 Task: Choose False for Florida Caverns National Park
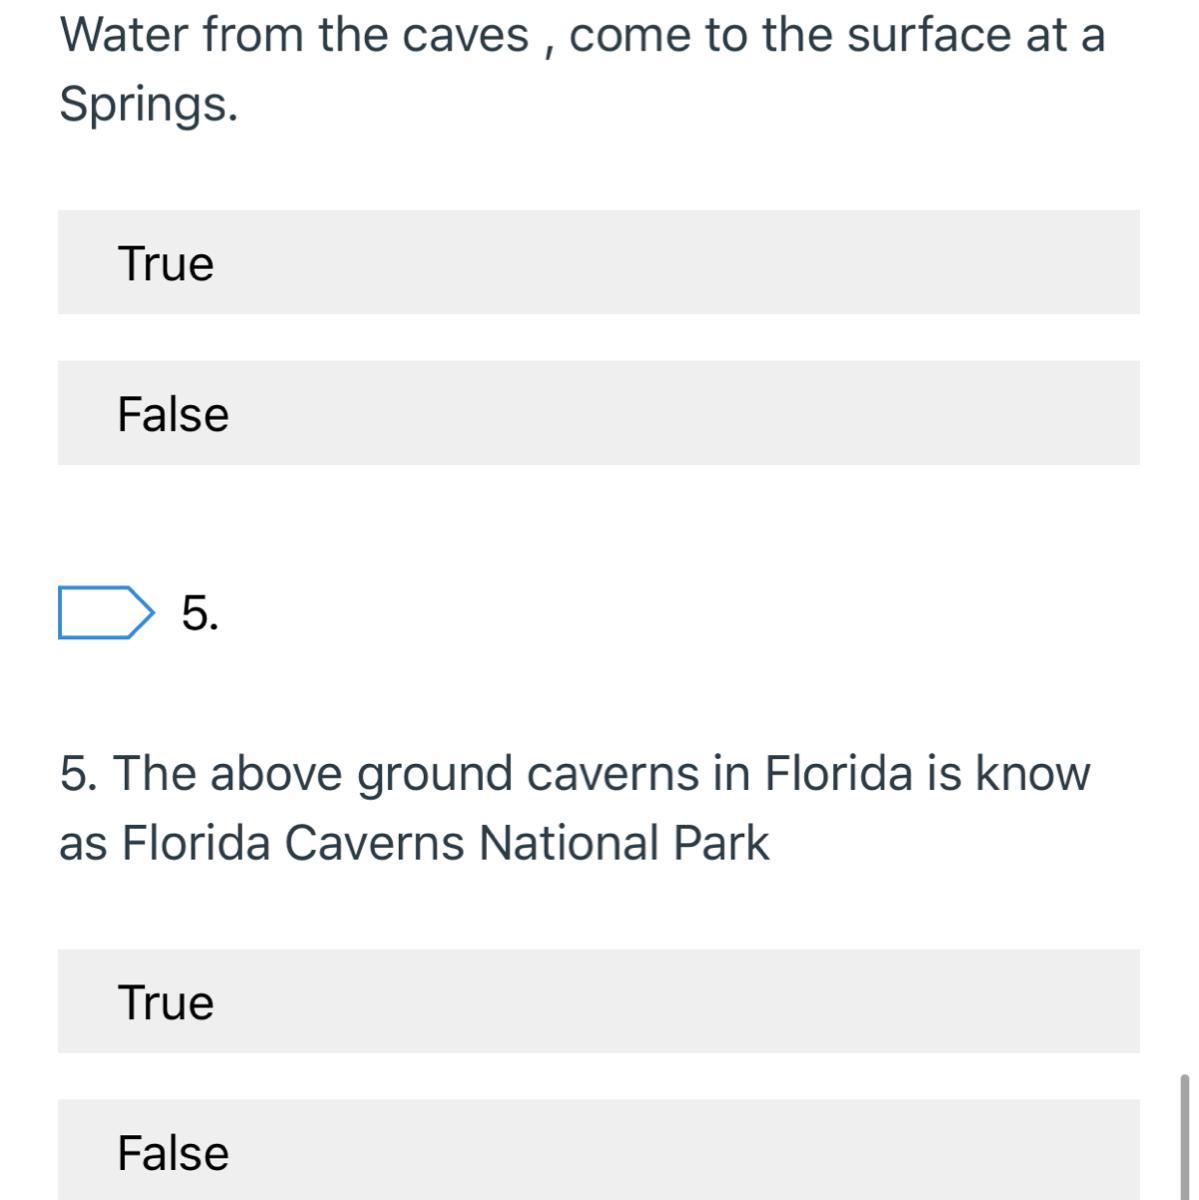pos(598,1151)
